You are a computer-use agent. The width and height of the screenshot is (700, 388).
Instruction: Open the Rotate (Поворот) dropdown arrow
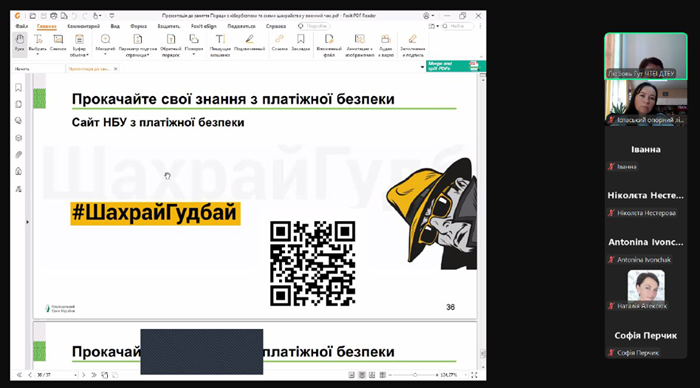click(194, 54)
